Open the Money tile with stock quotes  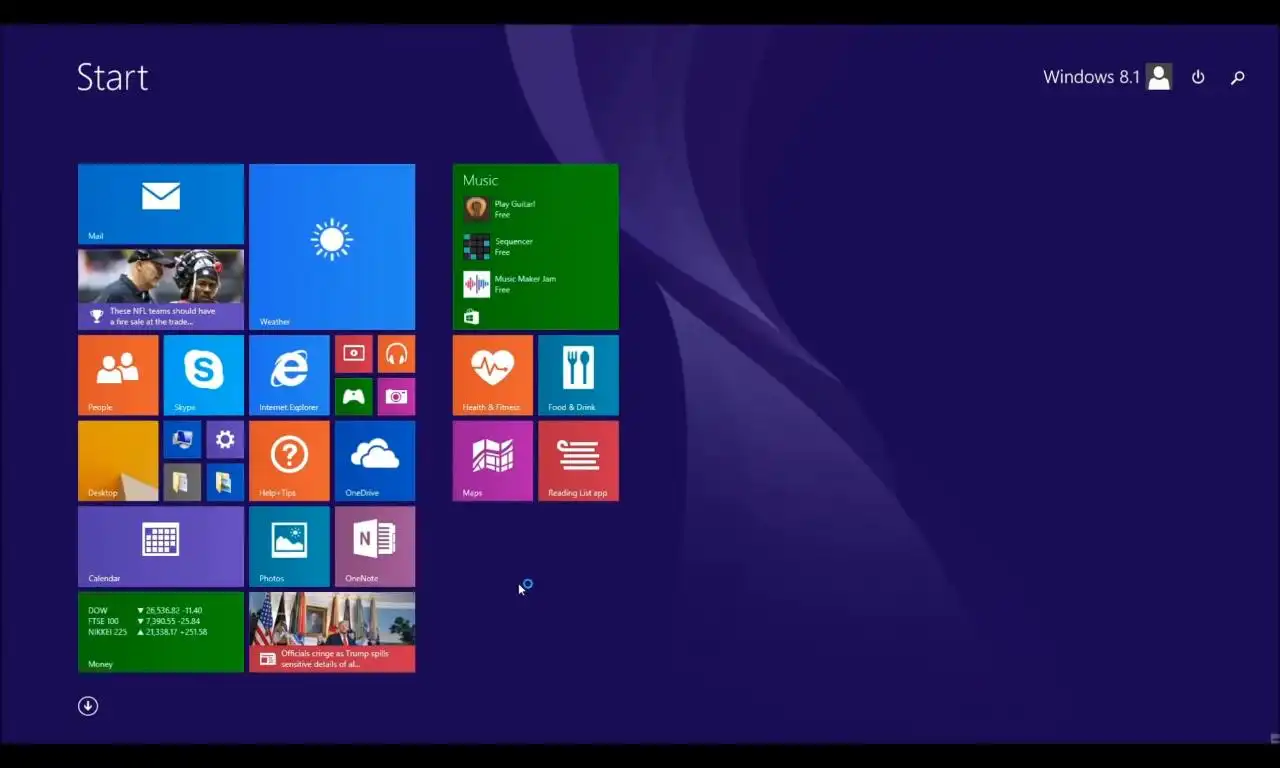coord(161,632)
